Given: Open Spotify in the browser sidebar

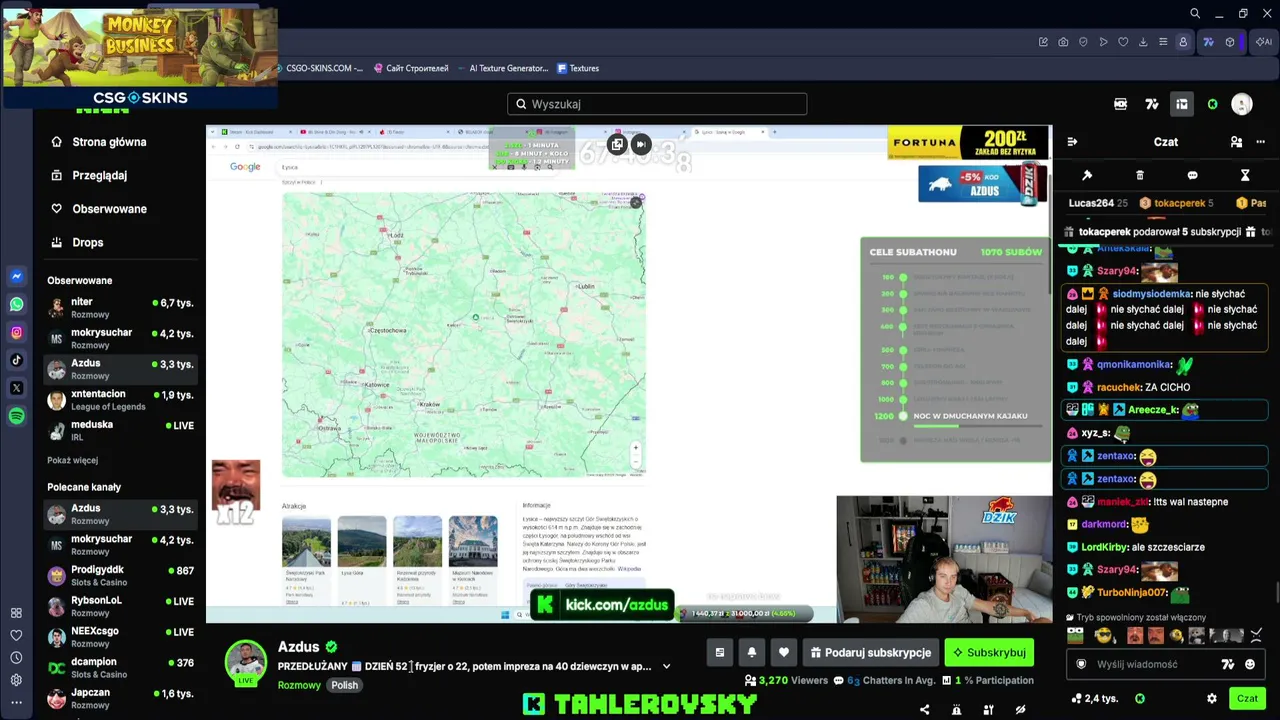Looking at the screenshot, I should tap(16, 416).
